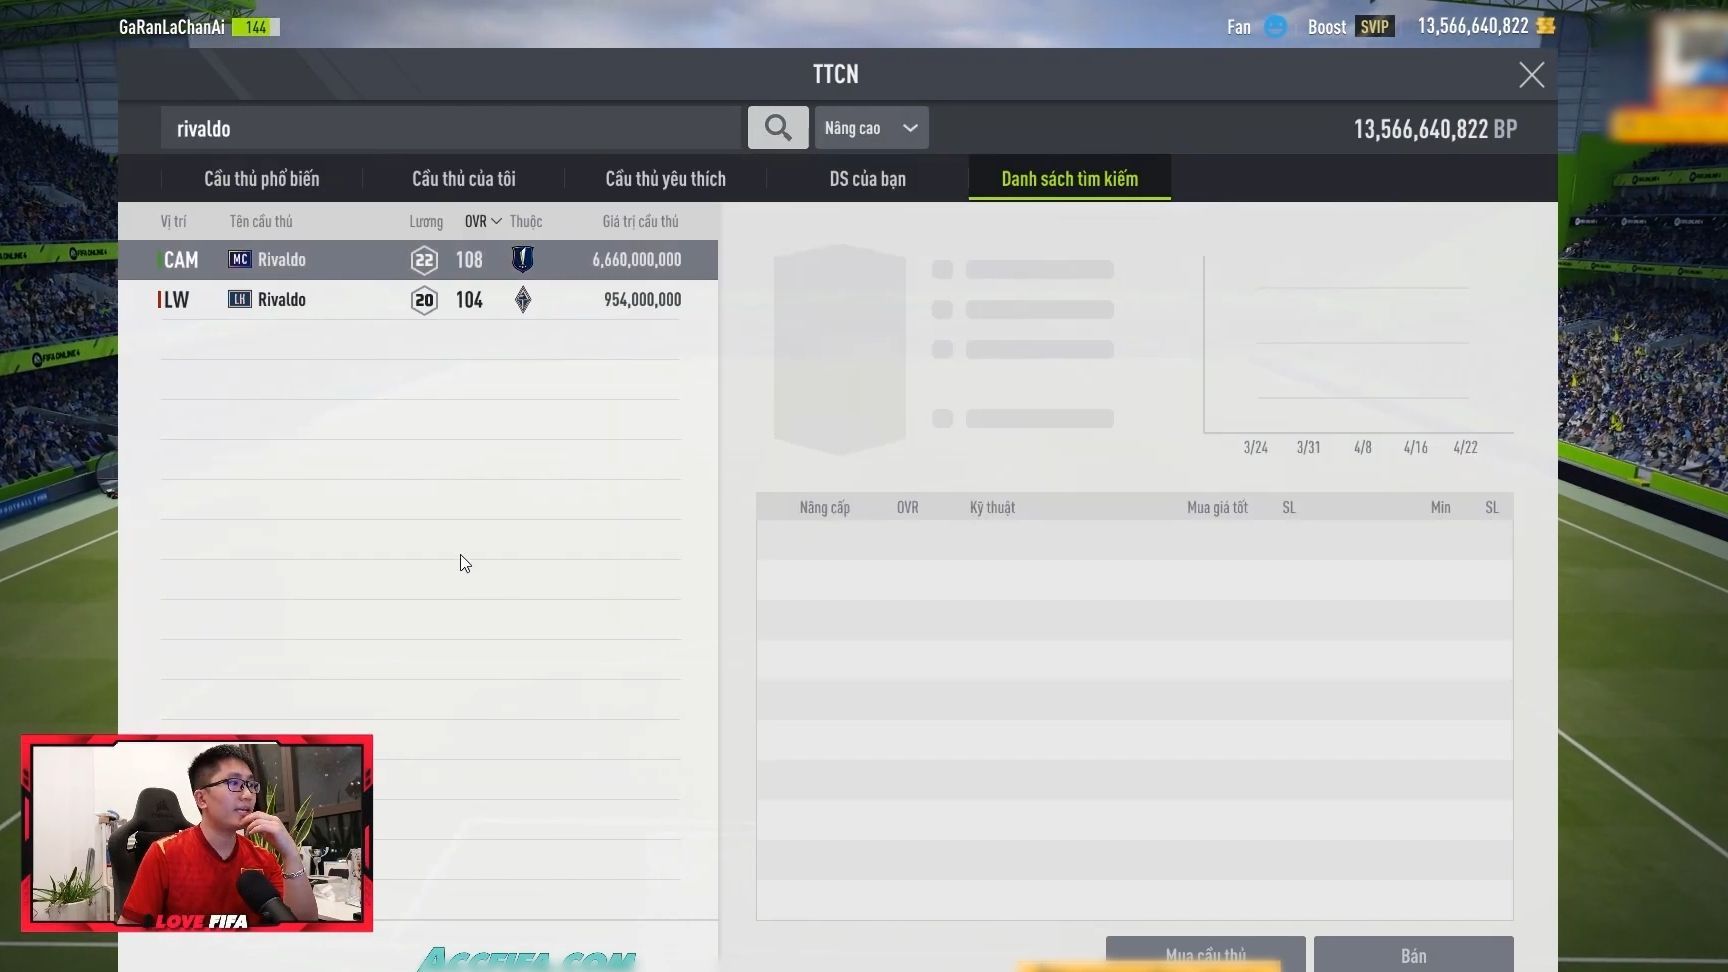Click the LH season badge beside Rivaldo
Image resolution: width=1728 pixels, height=972 pixels.
(240, 300)
